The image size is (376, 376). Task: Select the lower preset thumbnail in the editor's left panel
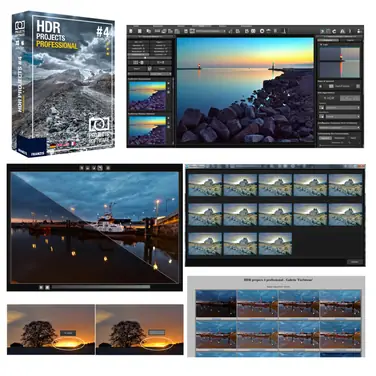pos(147,130)
